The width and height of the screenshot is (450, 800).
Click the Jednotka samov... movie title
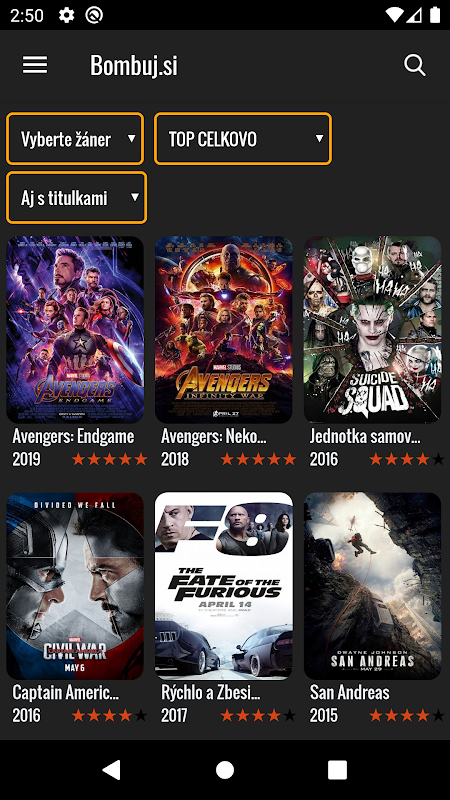click(365, 436)
